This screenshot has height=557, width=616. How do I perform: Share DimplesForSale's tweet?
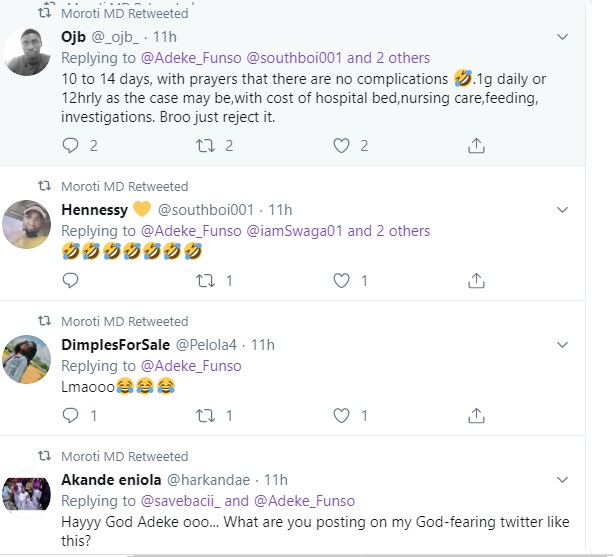click(476, 415)
